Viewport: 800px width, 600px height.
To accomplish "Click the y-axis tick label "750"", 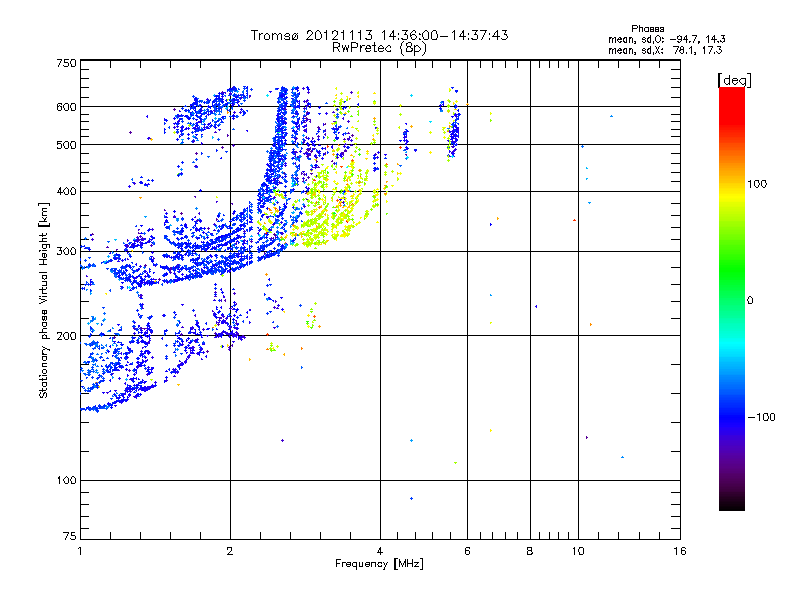I will point(66,63).
